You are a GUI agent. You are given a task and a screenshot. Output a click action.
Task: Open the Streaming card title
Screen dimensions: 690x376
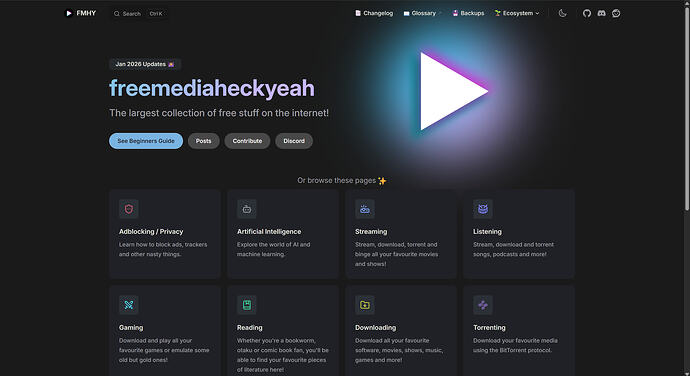[371, 232]
